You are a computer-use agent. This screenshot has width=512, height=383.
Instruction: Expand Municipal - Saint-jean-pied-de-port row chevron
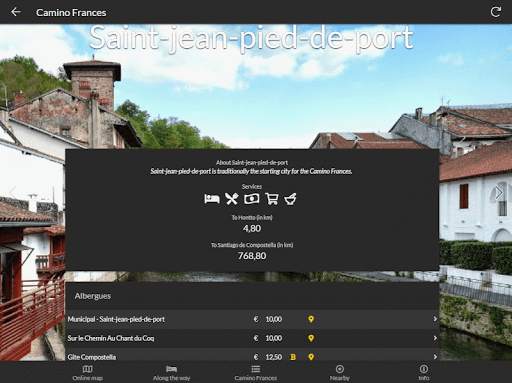coord(435,319)
